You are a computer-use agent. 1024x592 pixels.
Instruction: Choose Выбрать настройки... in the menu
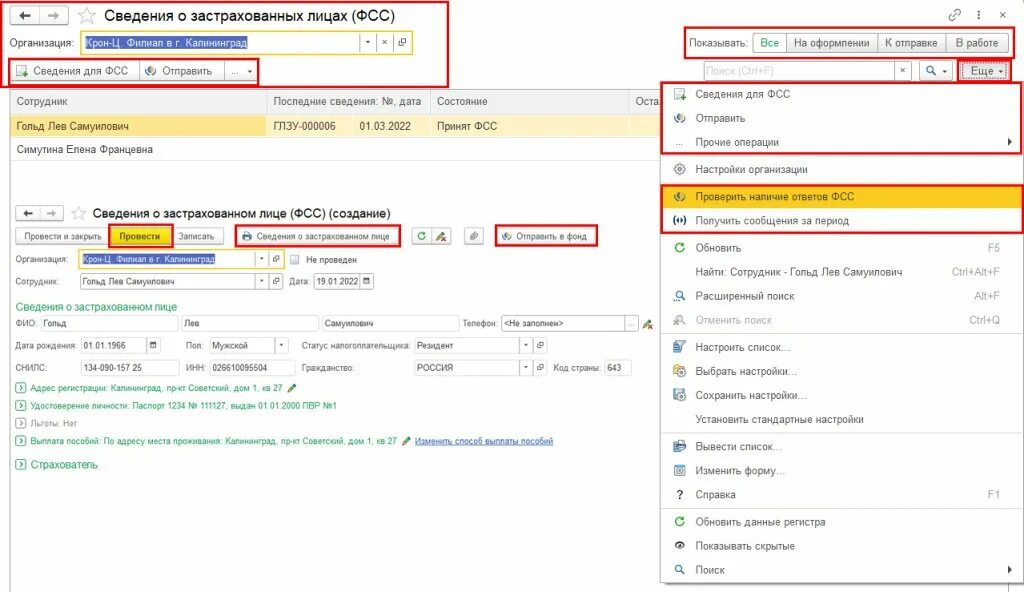pyautogui.click(x=841, y=371)
